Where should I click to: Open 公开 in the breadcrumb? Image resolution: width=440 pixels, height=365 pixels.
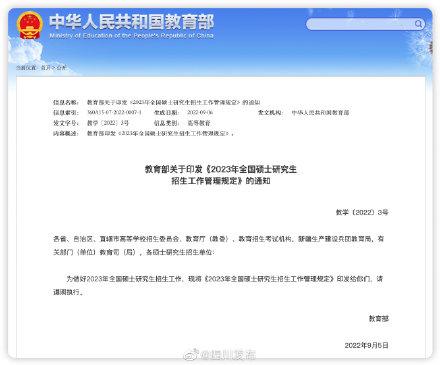point(61,68)
